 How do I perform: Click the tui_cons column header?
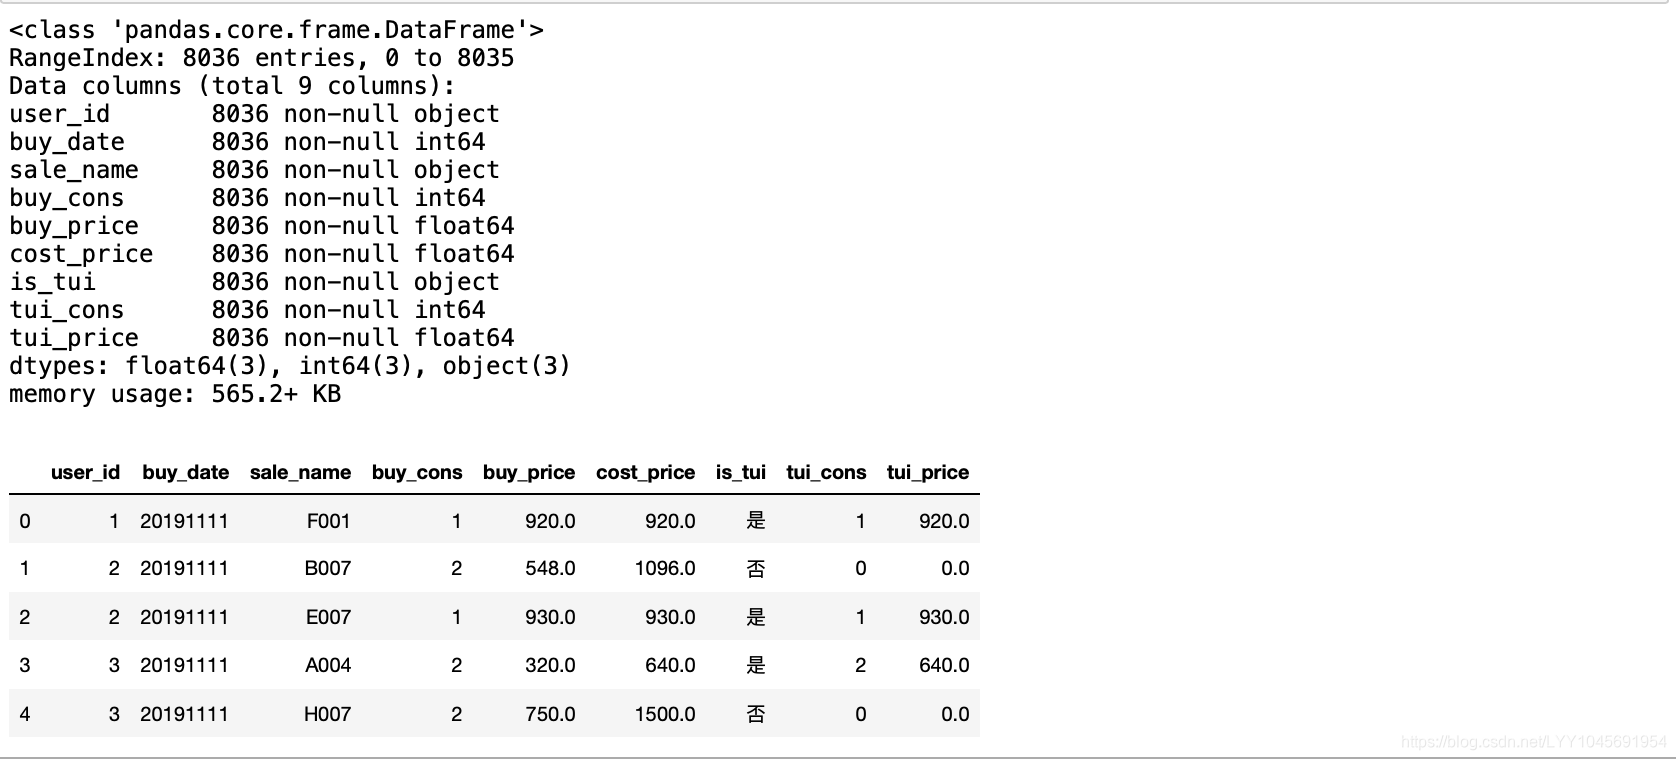coord(826,472)
